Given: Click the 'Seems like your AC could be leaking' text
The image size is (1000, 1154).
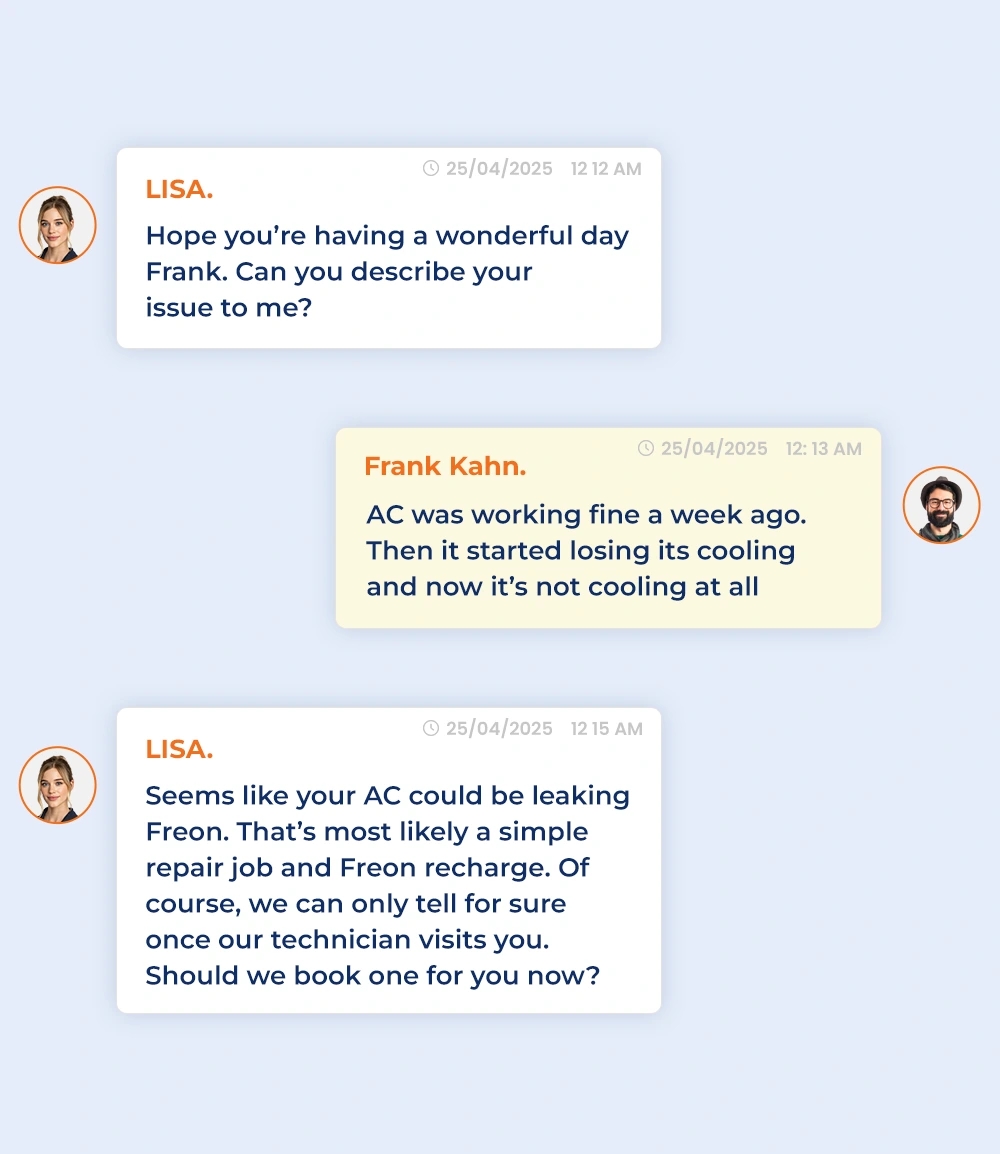Looking at the screenshot, I should [x=387, y=796].
